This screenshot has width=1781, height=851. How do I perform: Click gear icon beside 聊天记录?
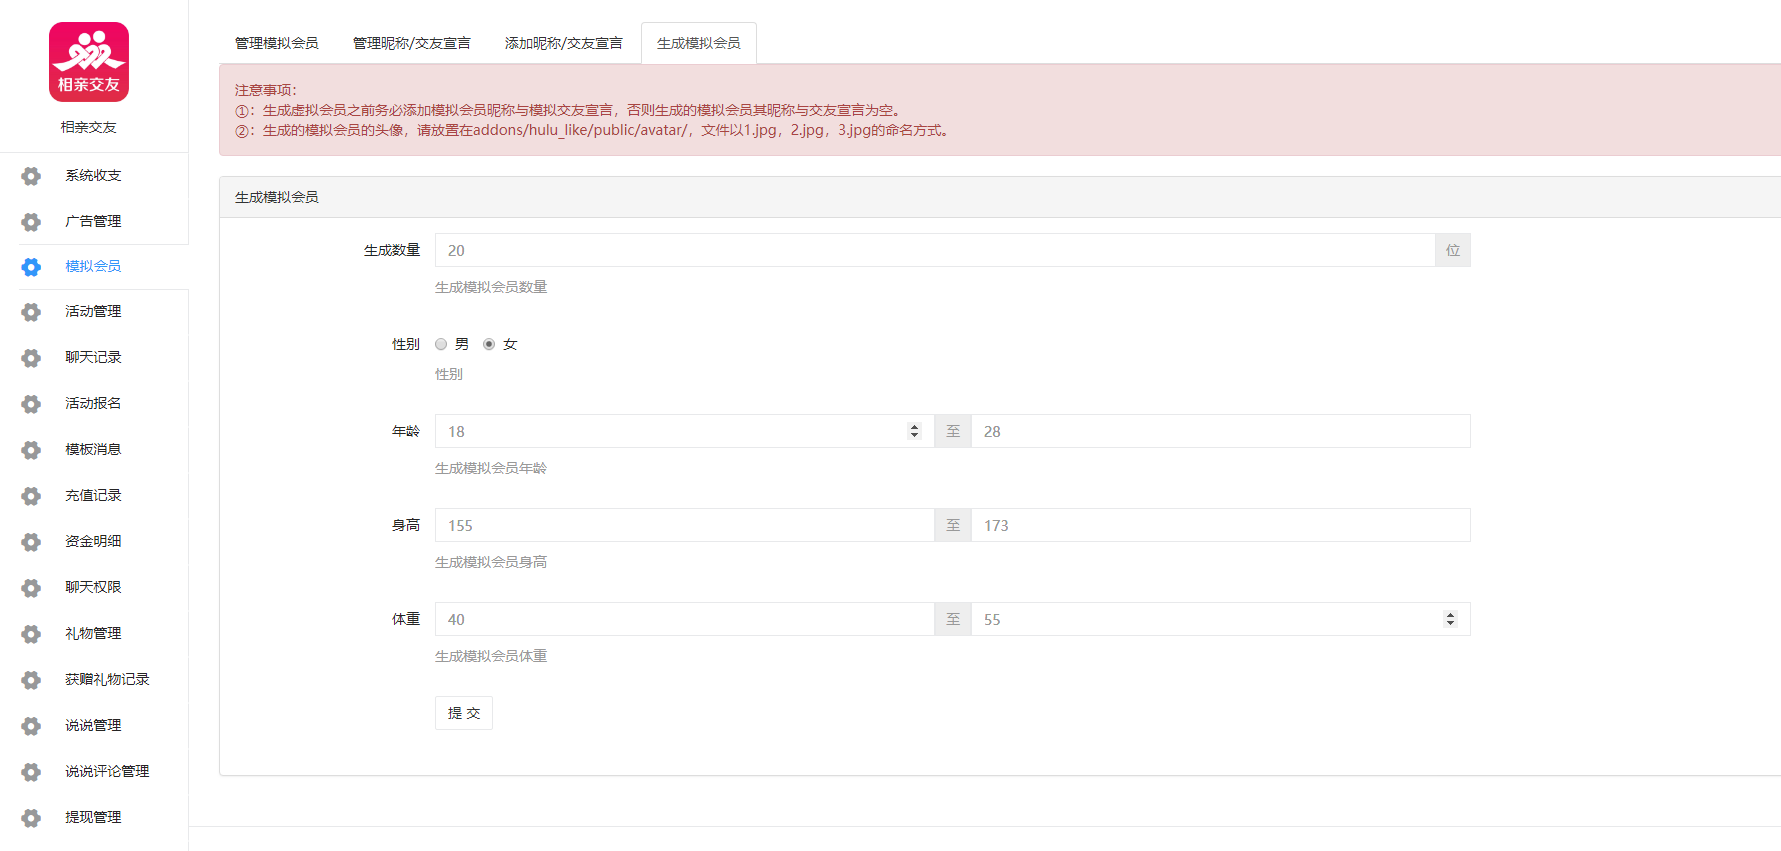click(x=31, y=358)
